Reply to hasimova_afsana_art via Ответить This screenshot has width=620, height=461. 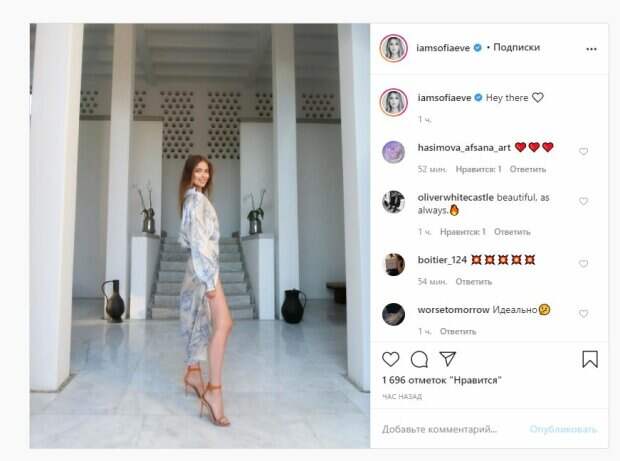pos(527,169)
